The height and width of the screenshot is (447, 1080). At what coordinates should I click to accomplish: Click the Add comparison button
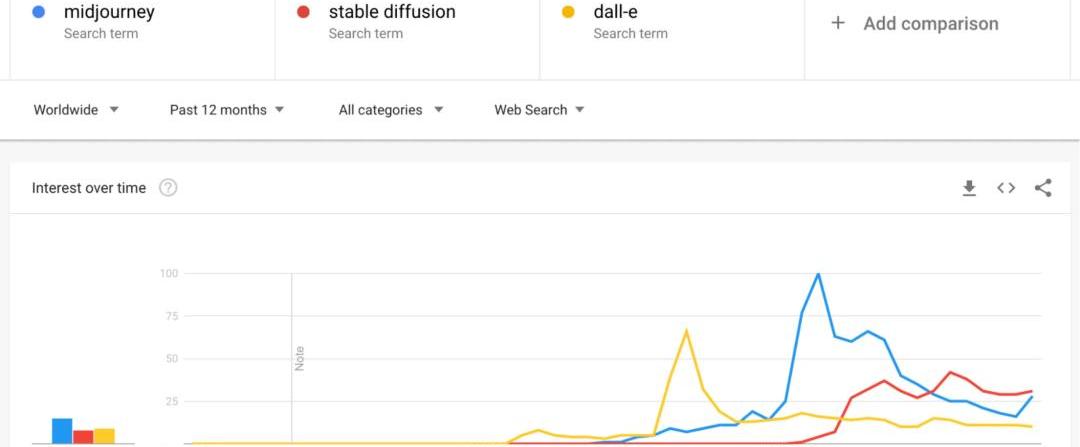(x=930, y=23)
